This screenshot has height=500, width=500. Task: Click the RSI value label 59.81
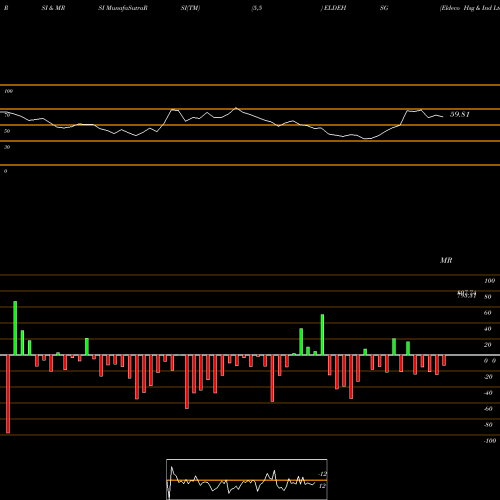460,114
